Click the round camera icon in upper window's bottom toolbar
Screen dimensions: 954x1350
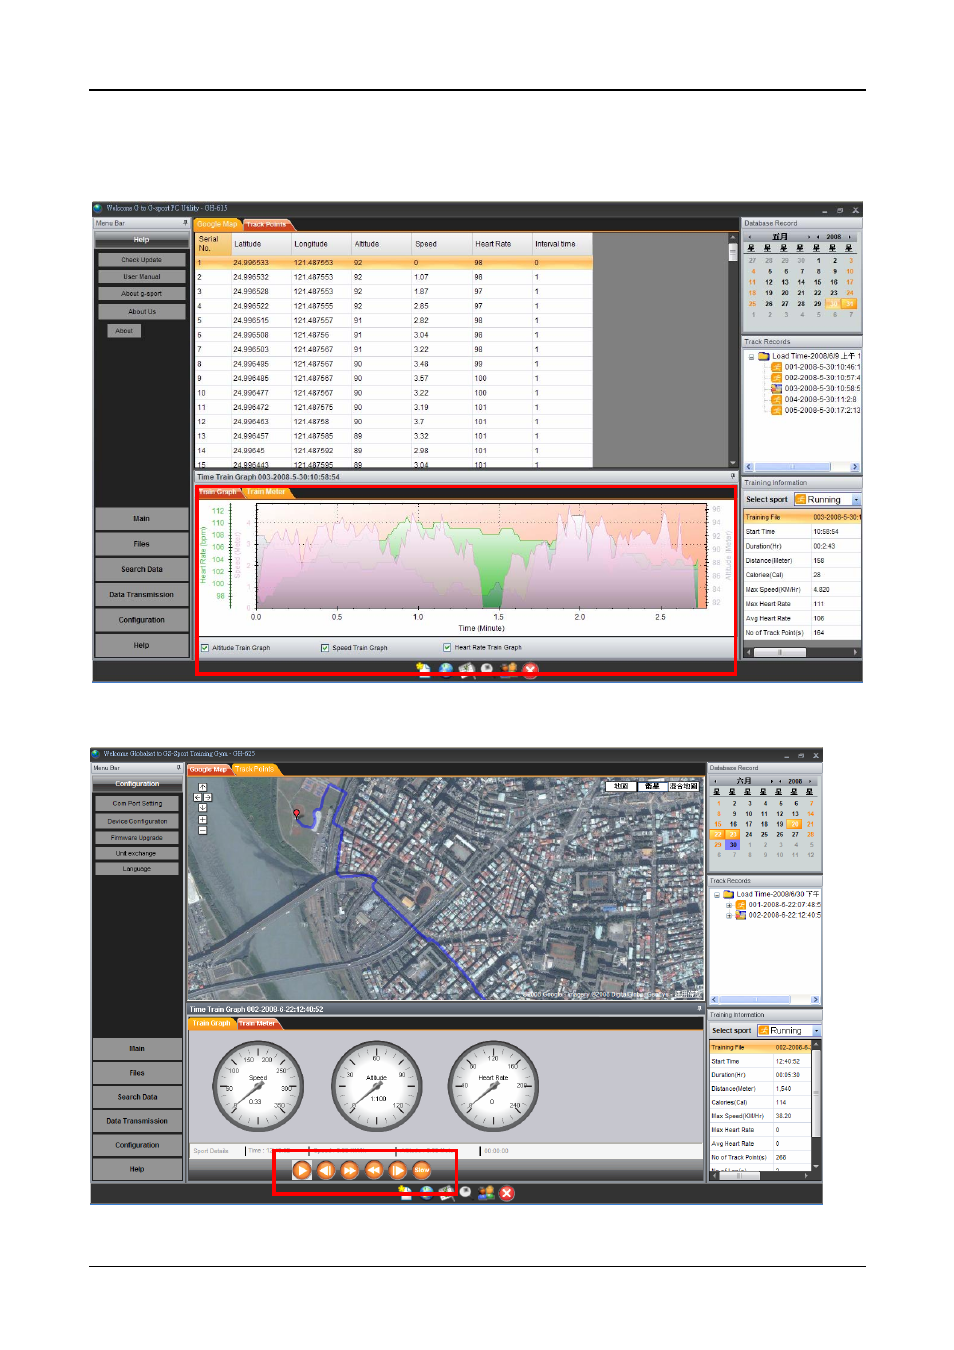(487, 670)
